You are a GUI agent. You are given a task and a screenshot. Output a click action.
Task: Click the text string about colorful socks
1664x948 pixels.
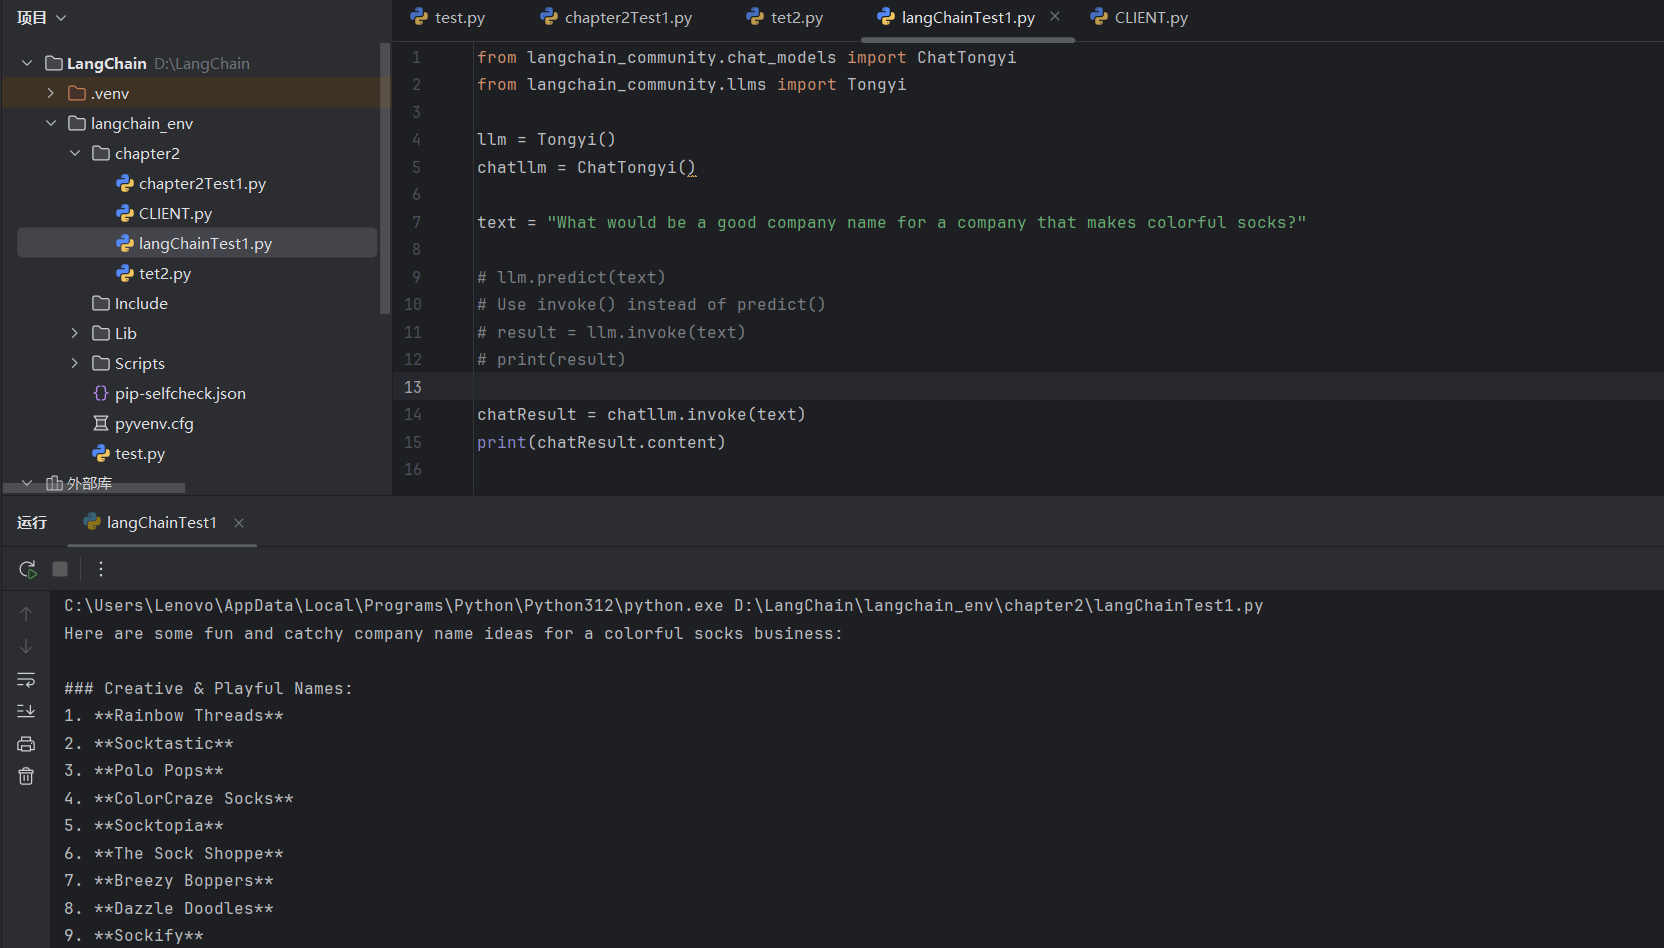926,222
